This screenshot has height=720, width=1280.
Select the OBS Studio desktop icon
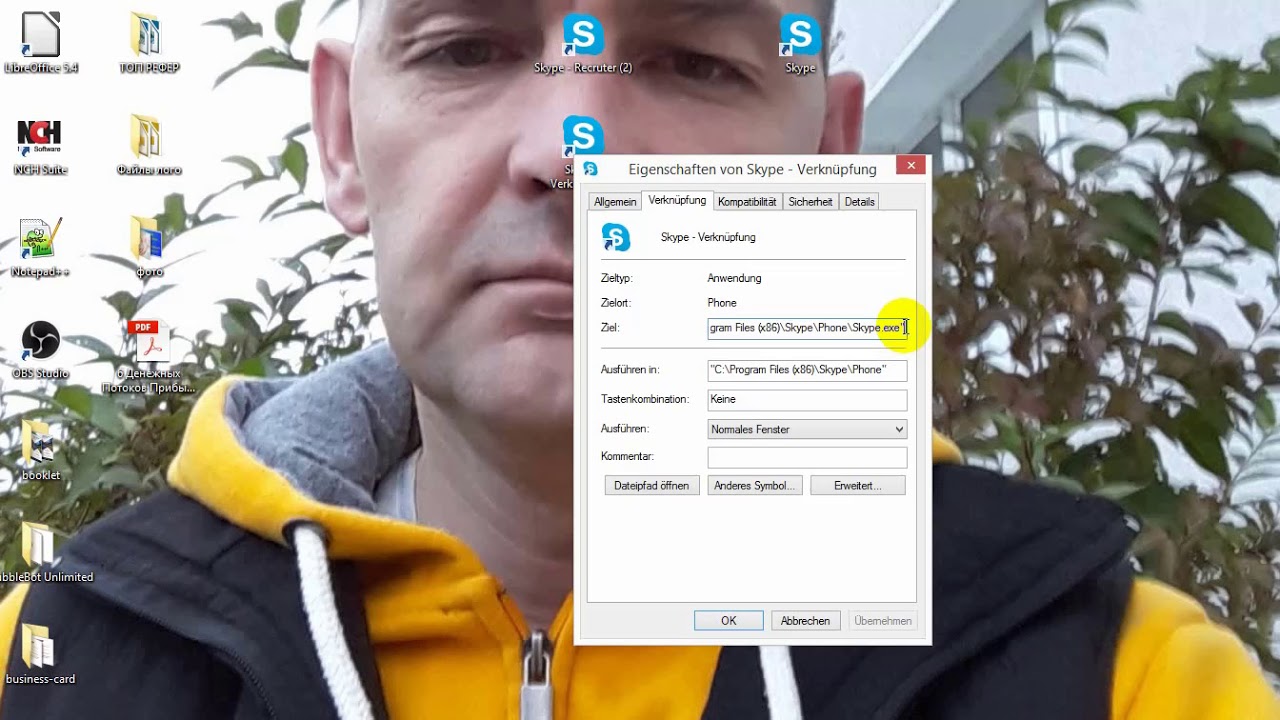(40, 350)
